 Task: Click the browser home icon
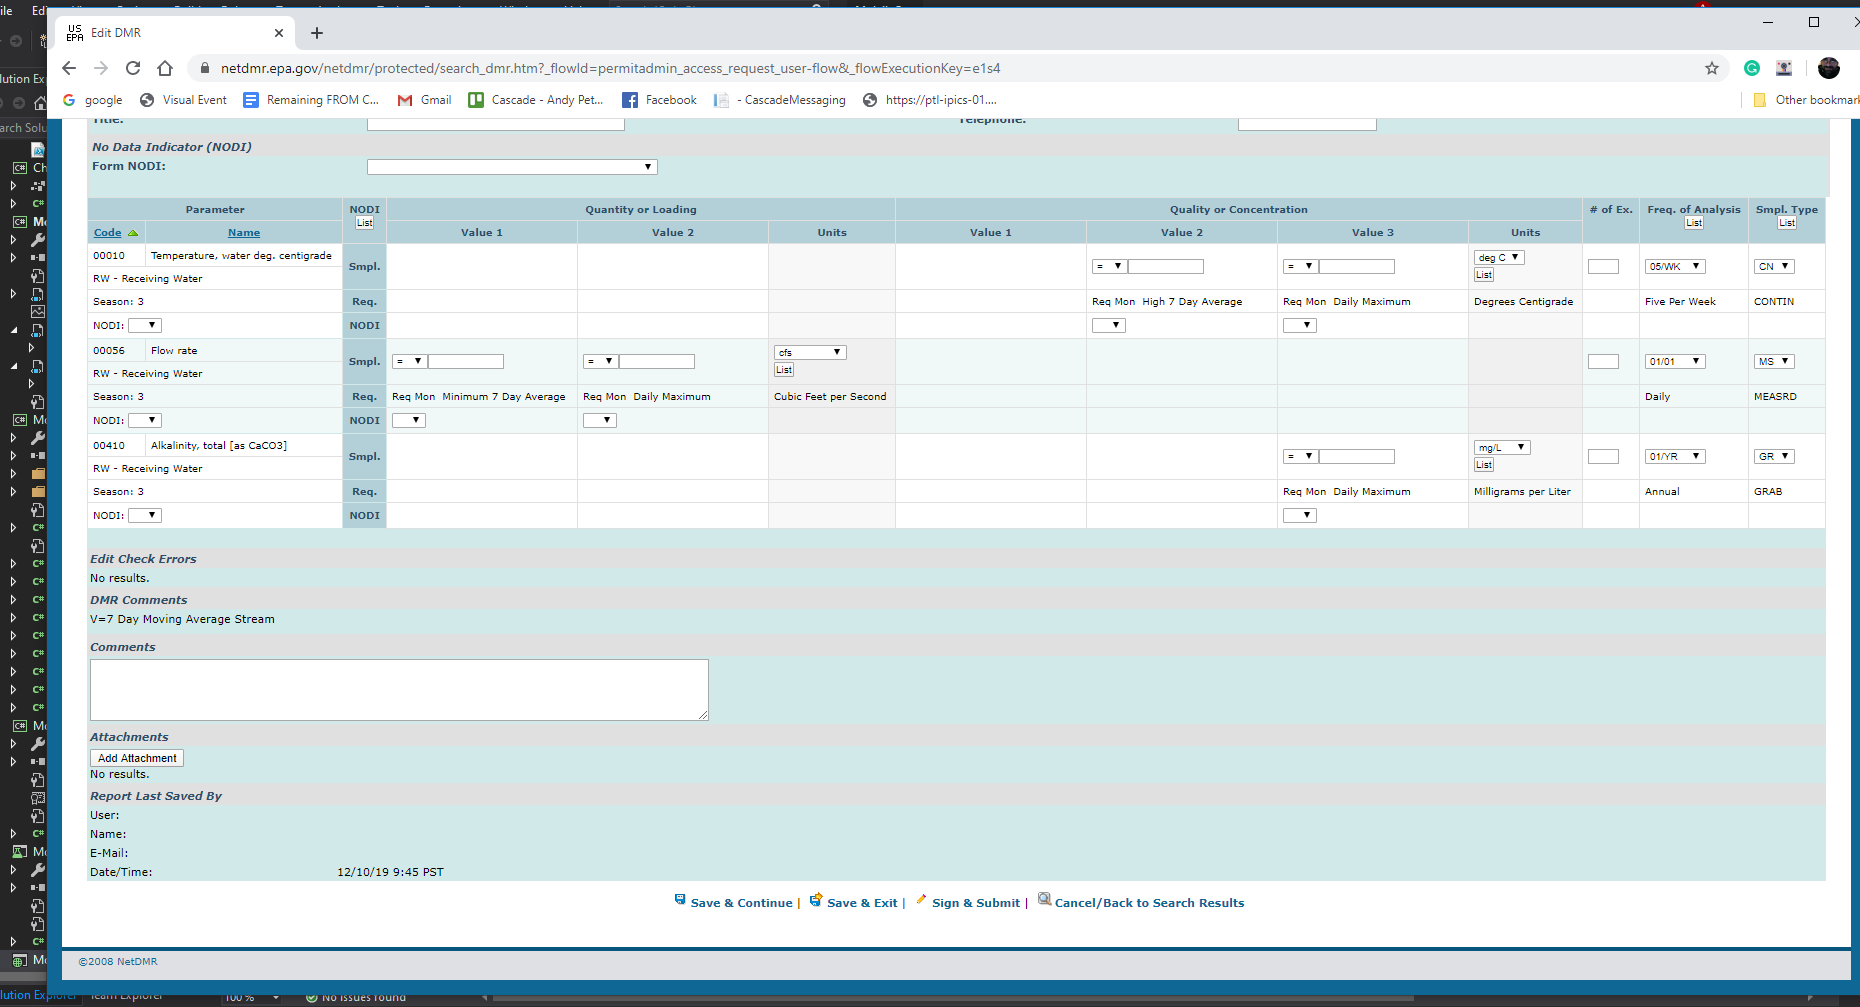click(x=166, y=68)
